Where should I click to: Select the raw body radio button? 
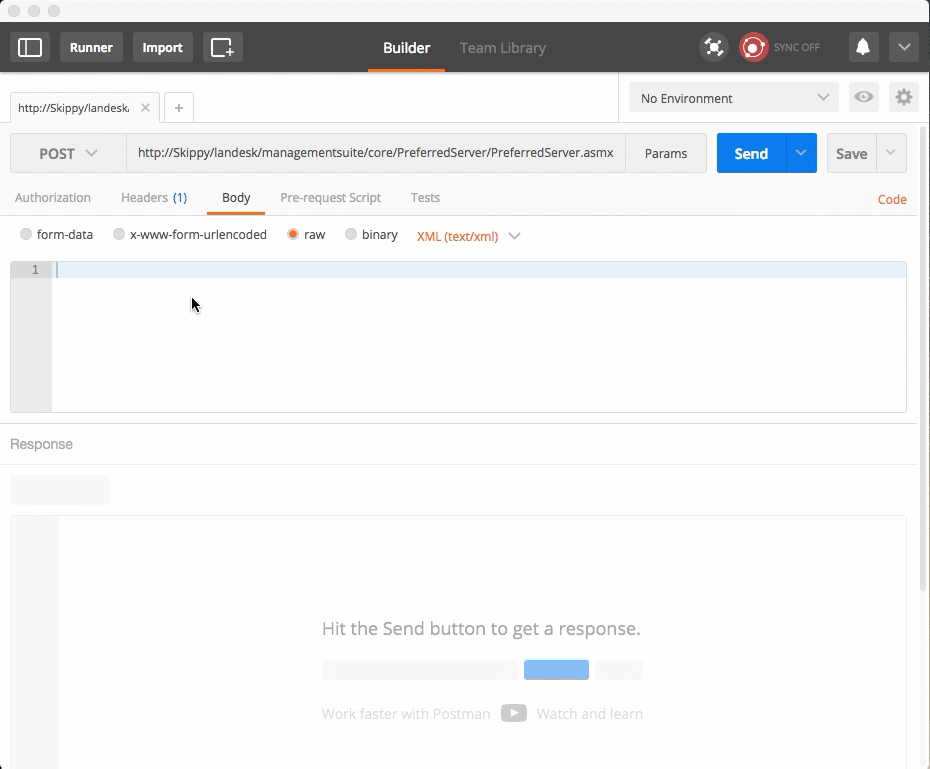click(x=292, y=234)
